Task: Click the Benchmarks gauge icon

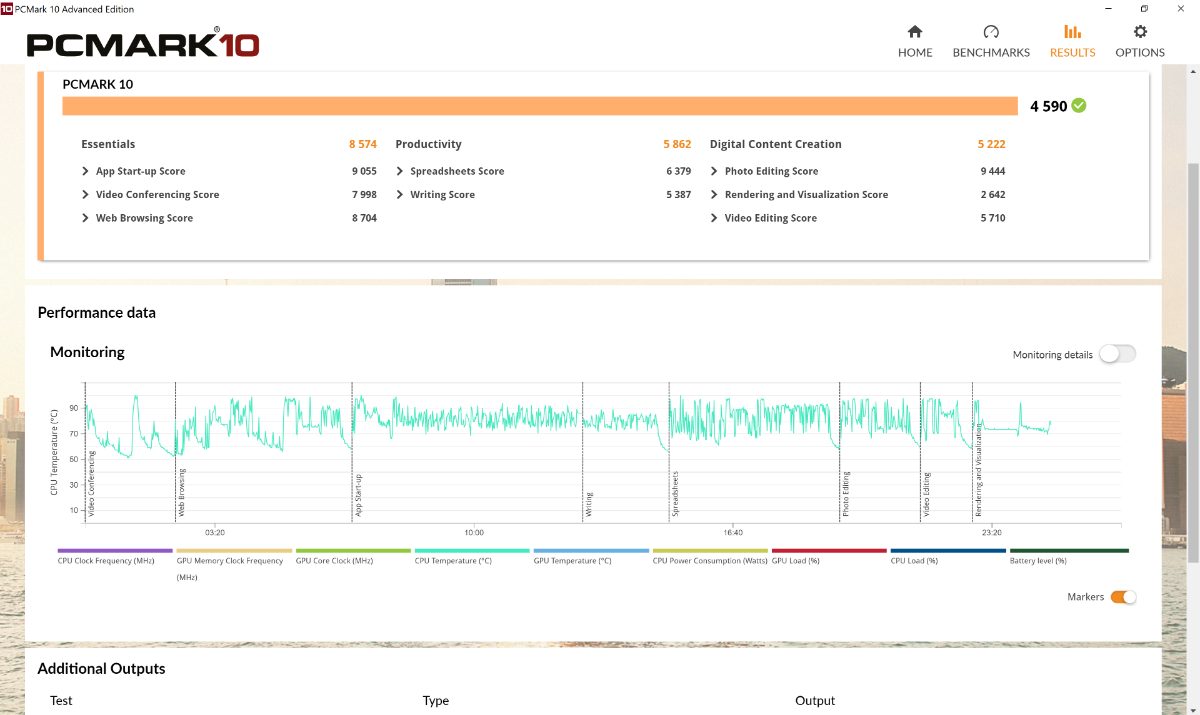Action: click(x=991, y=32)
